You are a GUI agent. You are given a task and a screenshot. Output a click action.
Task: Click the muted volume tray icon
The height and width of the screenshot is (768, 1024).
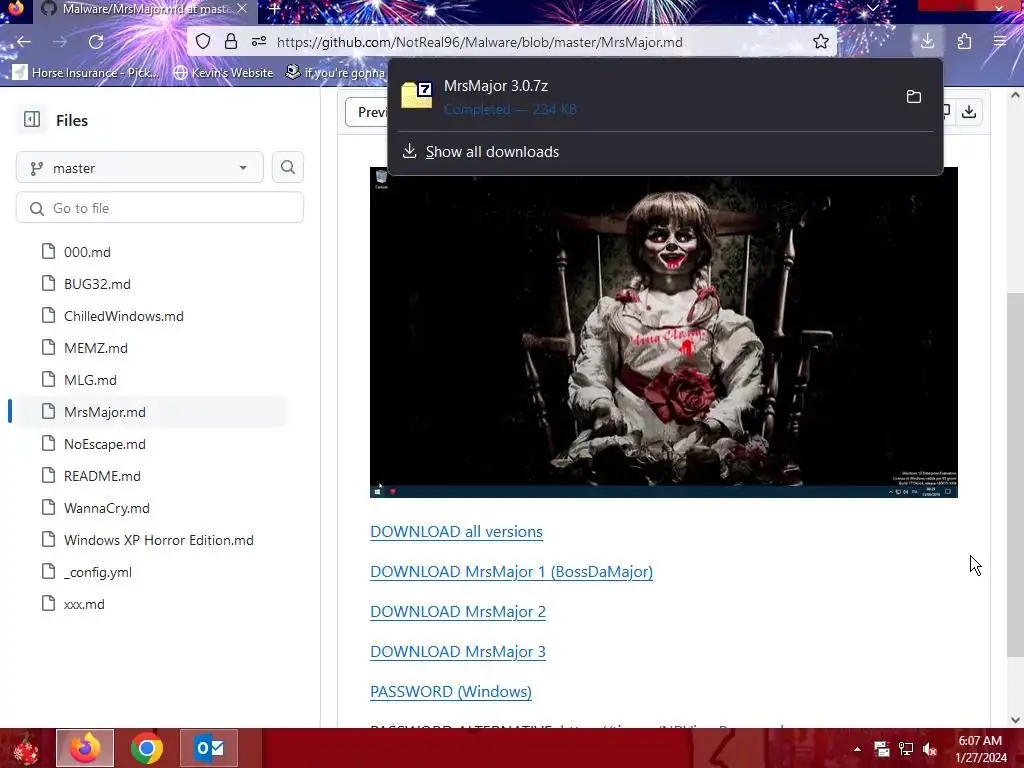click(930, 749)
